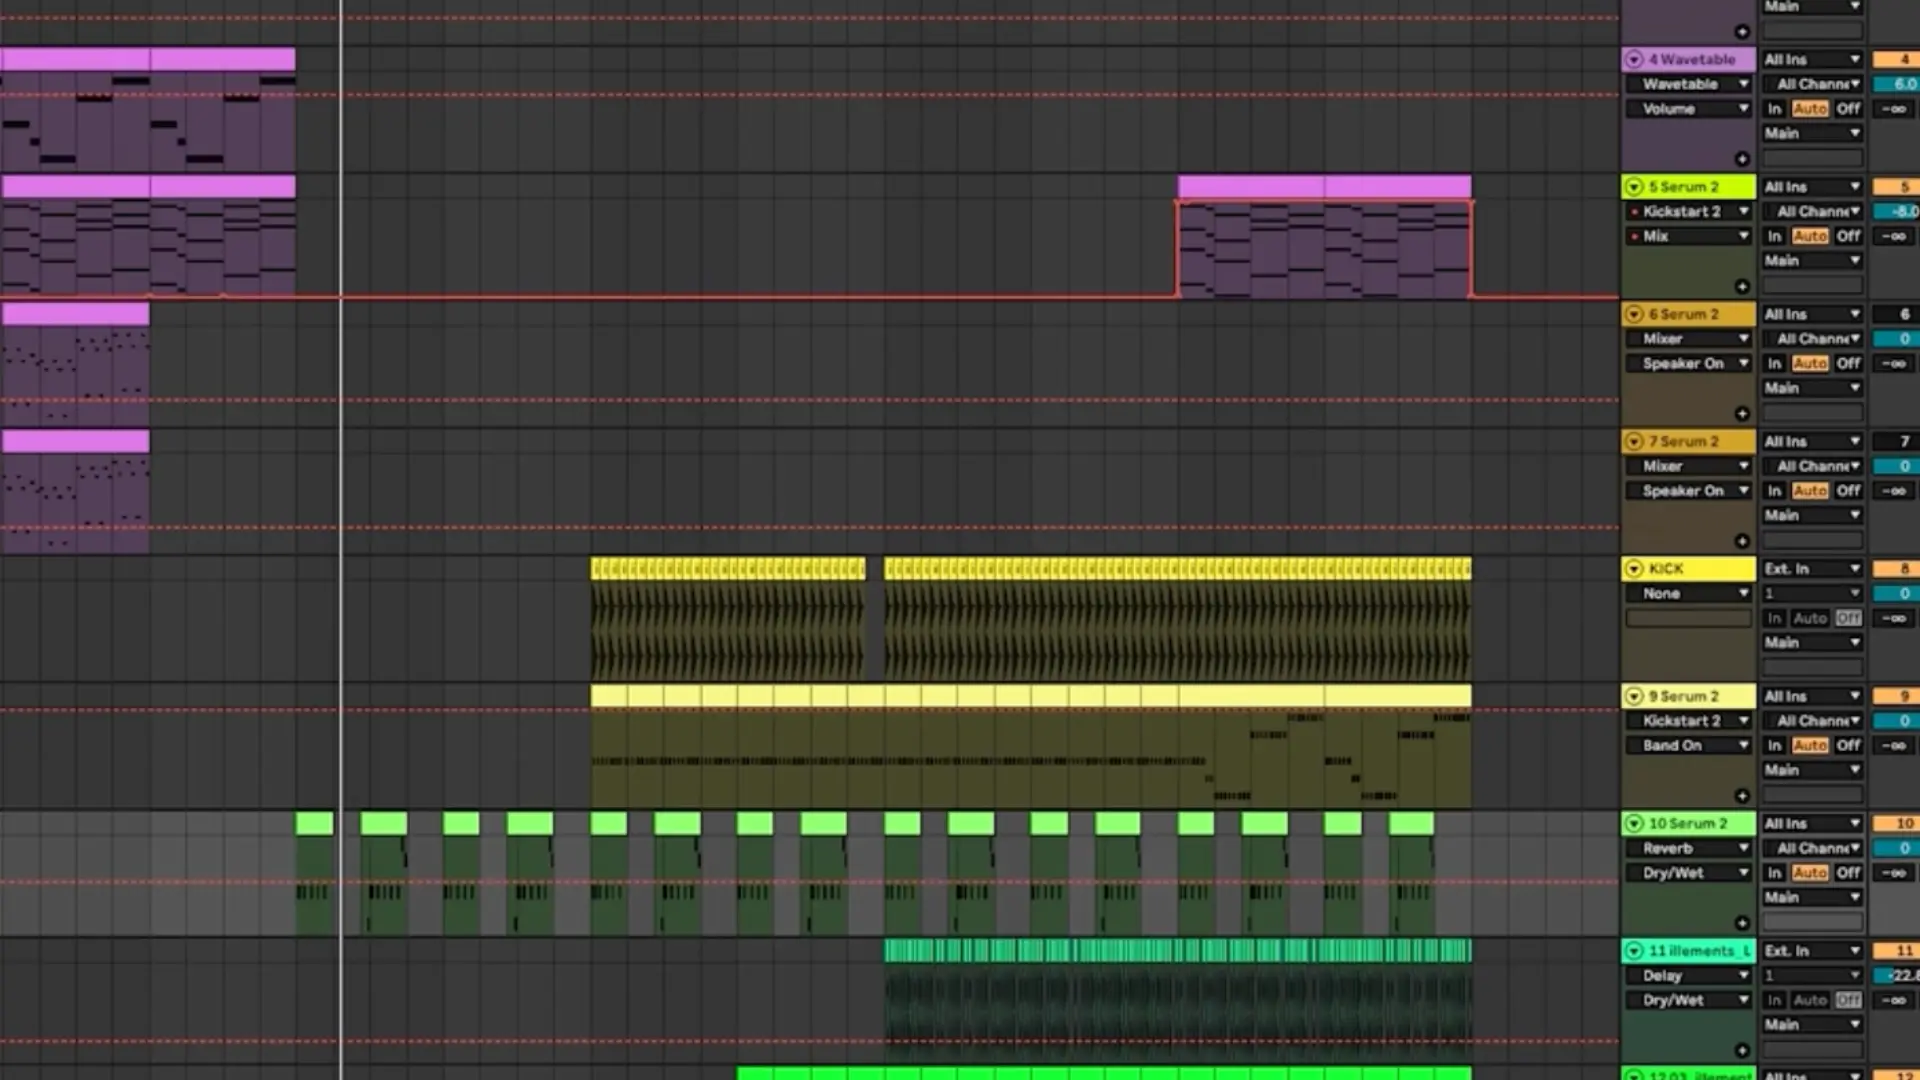
Task: Click the -8.0 volume value on track 5
Action: pyautogui.click(x=1896, y=211)
